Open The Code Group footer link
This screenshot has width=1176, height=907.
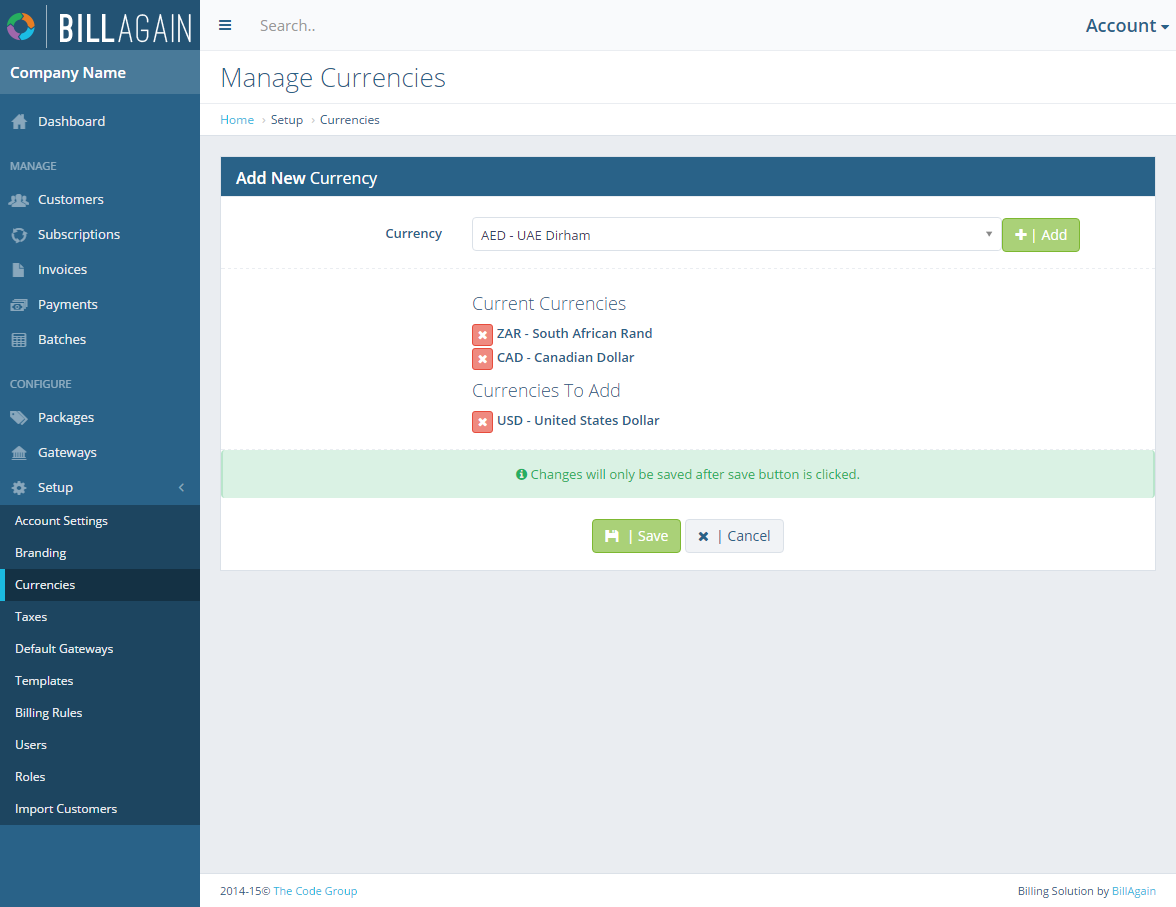(315, 891)
